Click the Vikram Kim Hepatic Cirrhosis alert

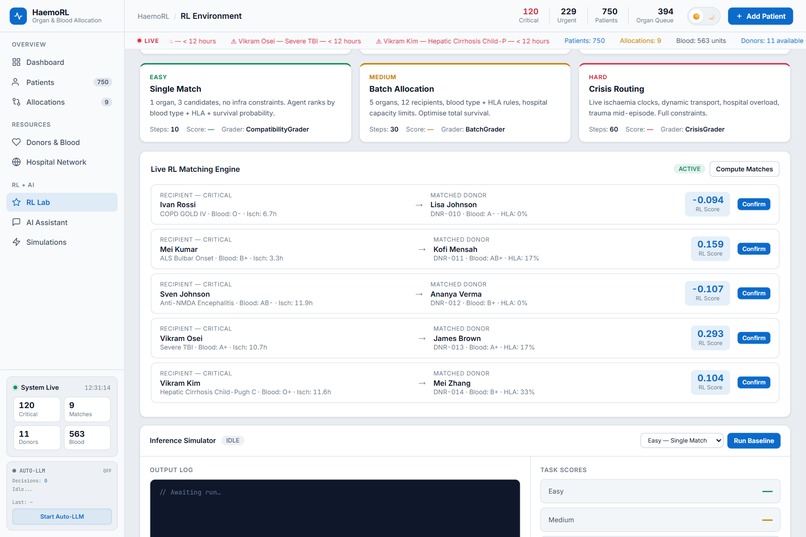tap(462, 41)
